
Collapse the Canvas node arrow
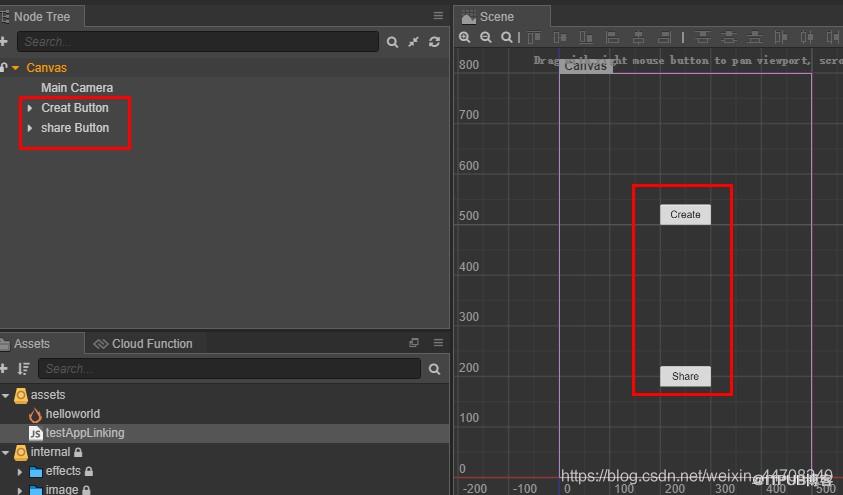[x=16, y=68]
